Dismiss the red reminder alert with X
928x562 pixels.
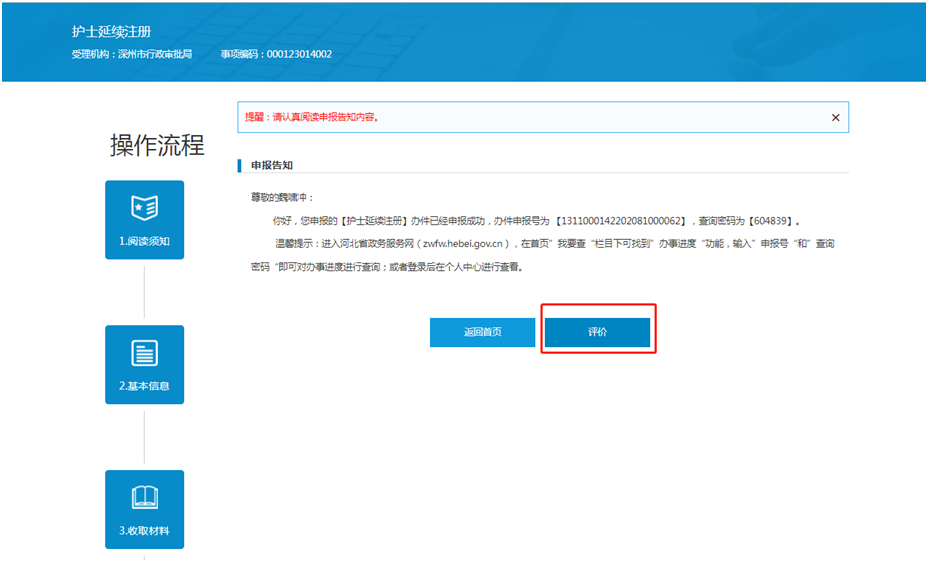coord(835,117)
